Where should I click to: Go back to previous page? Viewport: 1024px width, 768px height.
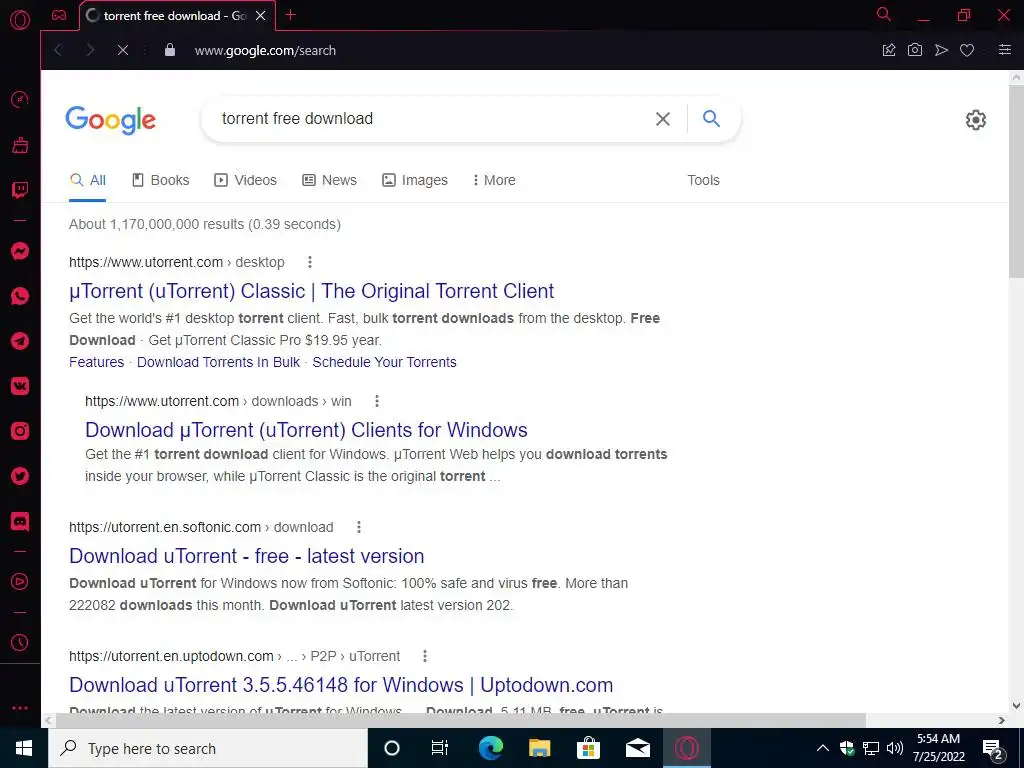coord(59,50)
